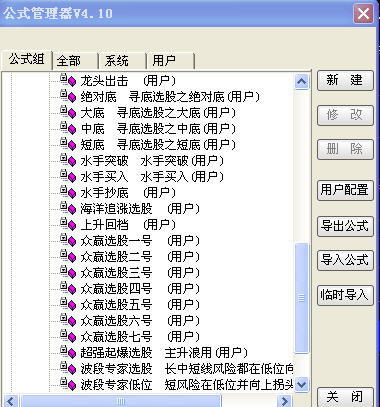Screen dimensions: 380x407
Task: Click the horizontal scrollbar right arrow
Action: [285, 401]
